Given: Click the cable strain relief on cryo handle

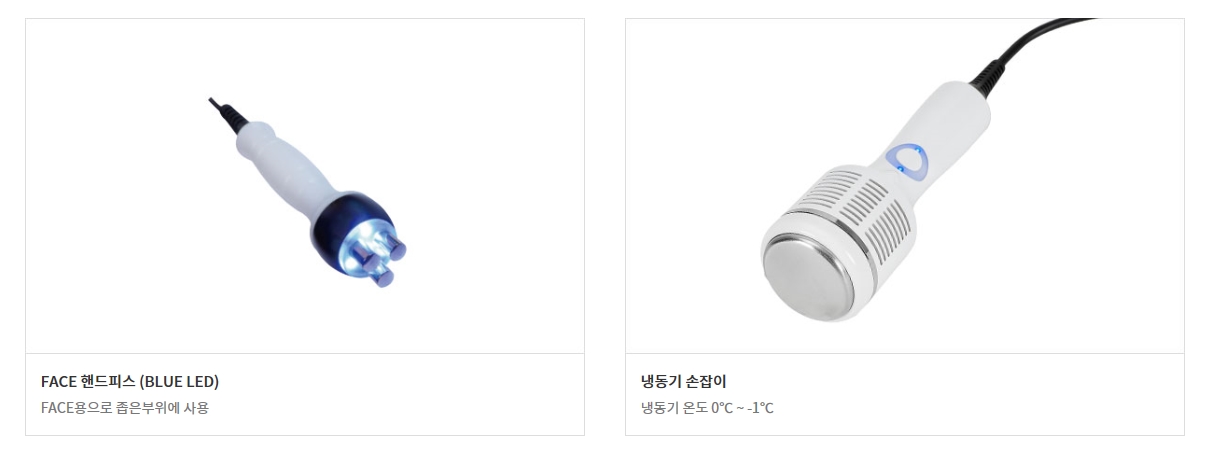Looking at the screenshot, I should click(x=986, y=77).
